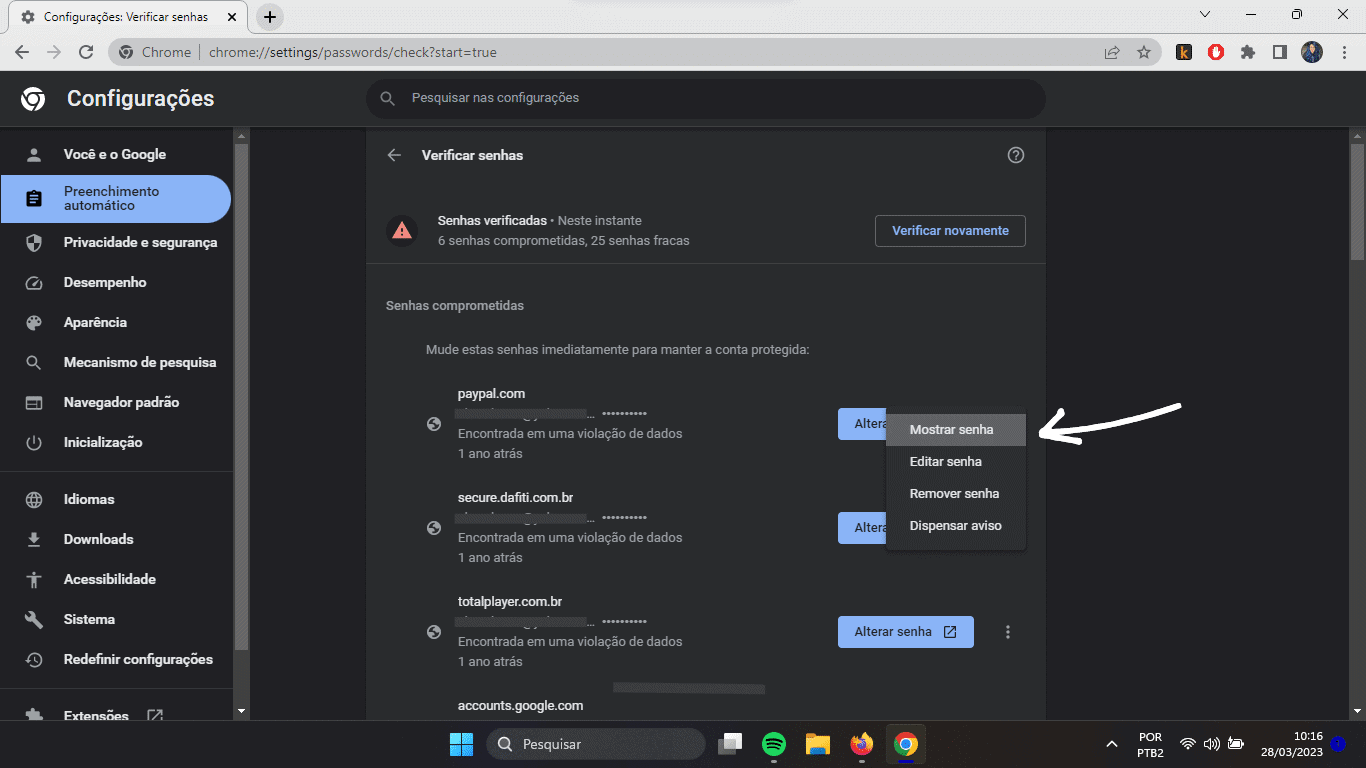Open Windows Start menu

(x=461, y=744)
